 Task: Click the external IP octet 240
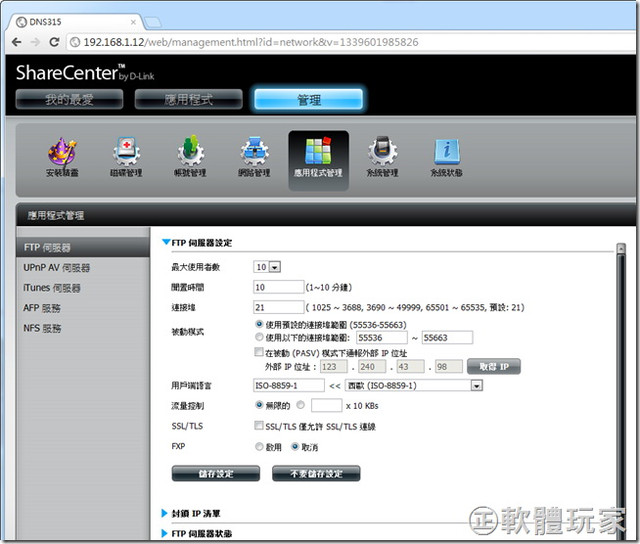pos(372,366)
